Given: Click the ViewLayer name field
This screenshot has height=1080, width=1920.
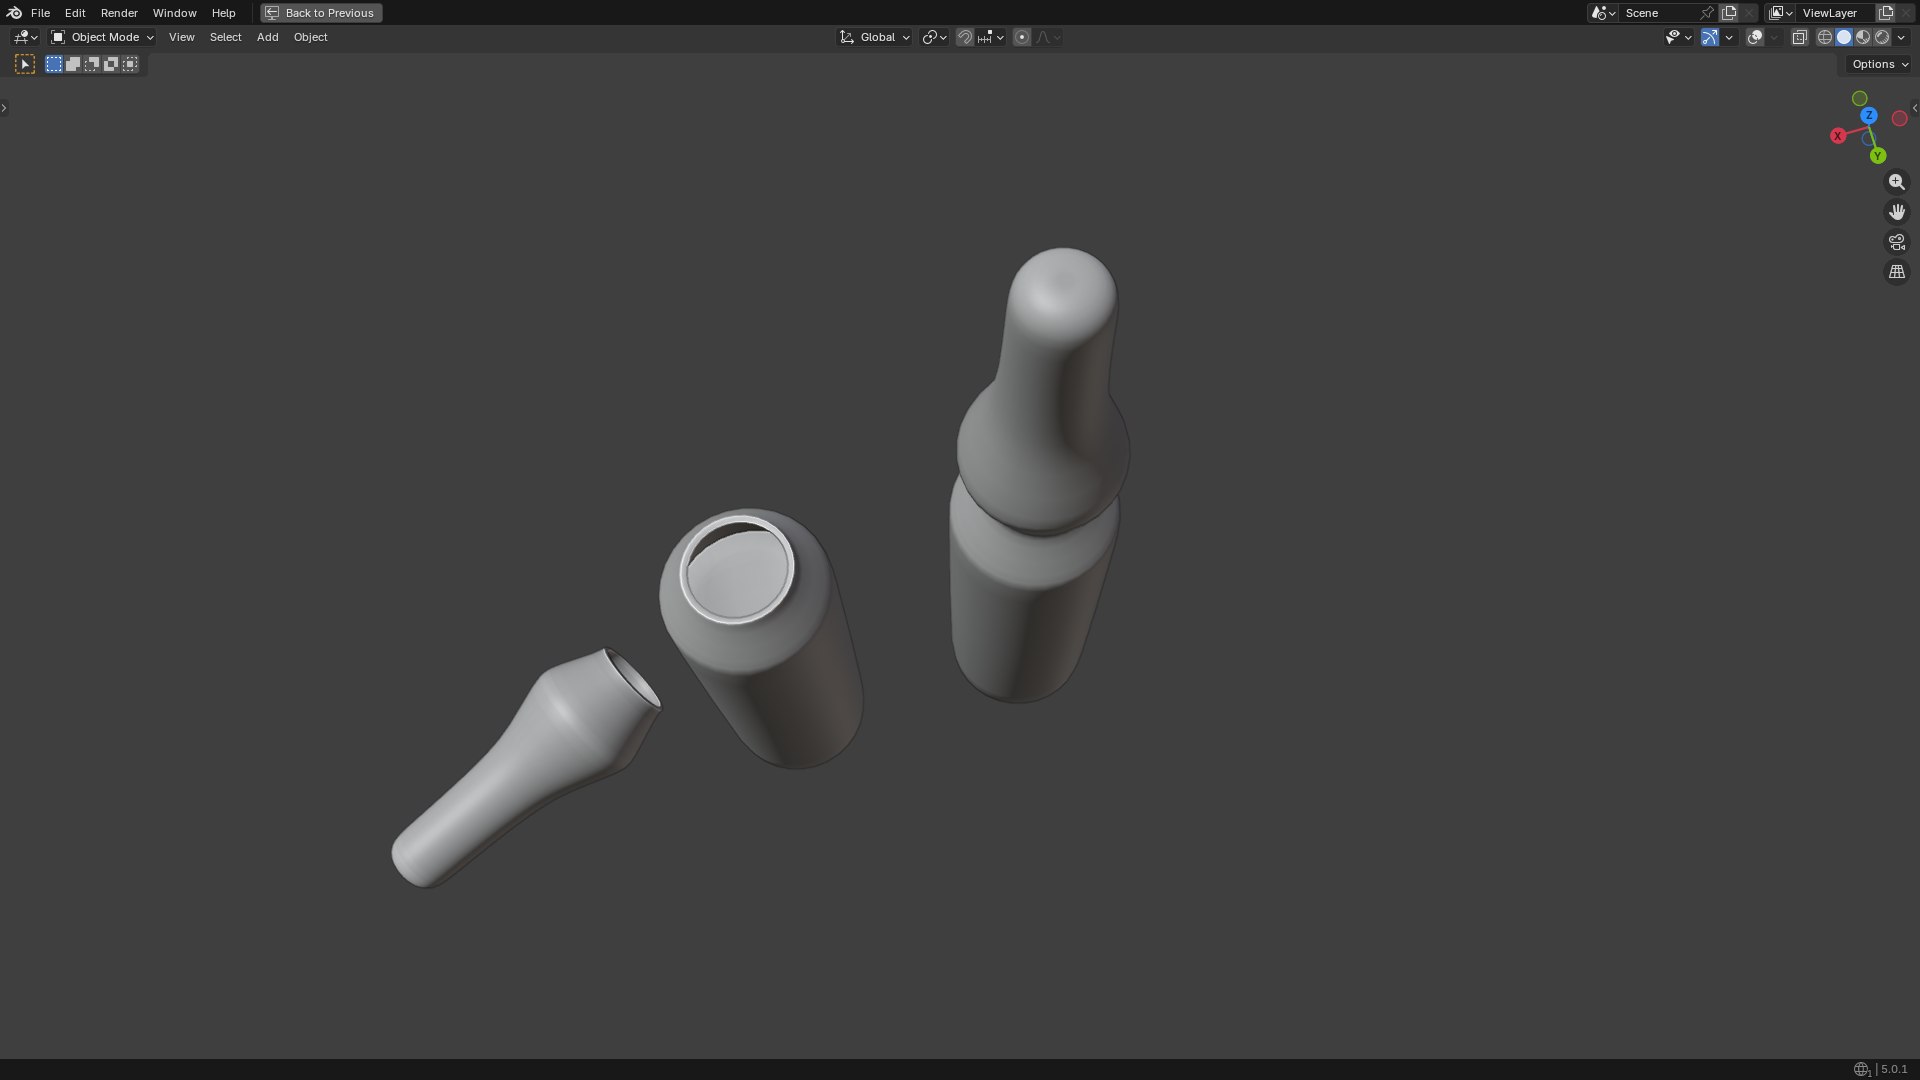Looking at the screenshot, I should pos(1836,13).
